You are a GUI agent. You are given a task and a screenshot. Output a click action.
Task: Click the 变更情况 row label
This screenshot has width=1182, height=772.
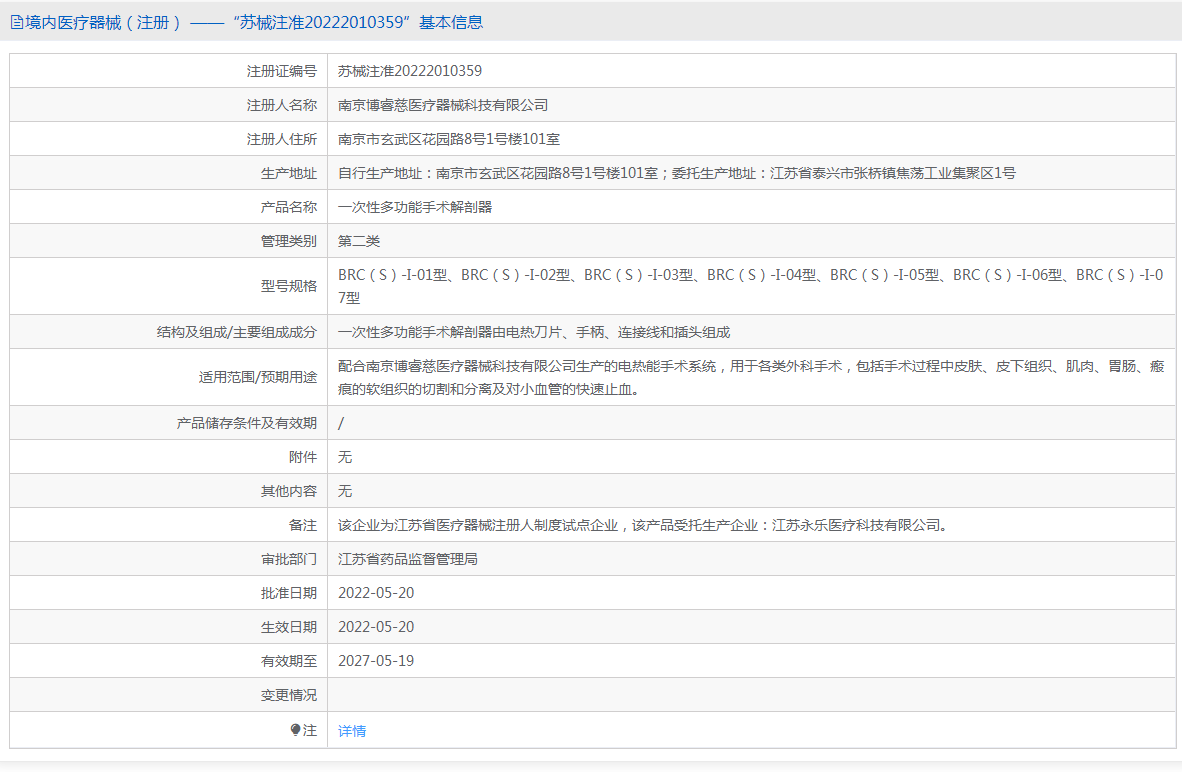click(x=288, y=695)
